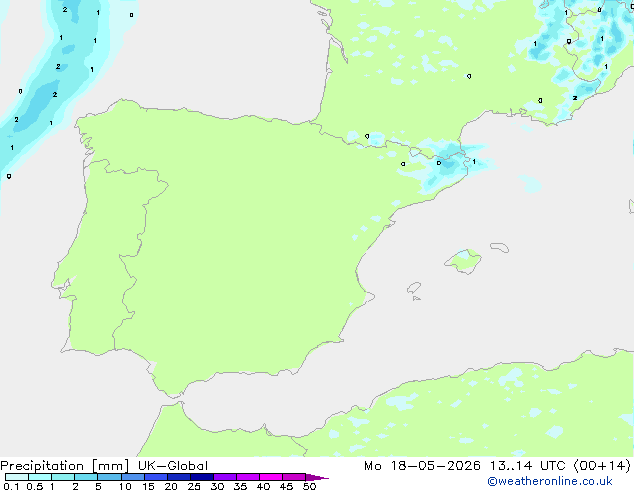Screen dimensions: 634x490
Task: Click the '35' legend scale value
Action: coord(240,486)
